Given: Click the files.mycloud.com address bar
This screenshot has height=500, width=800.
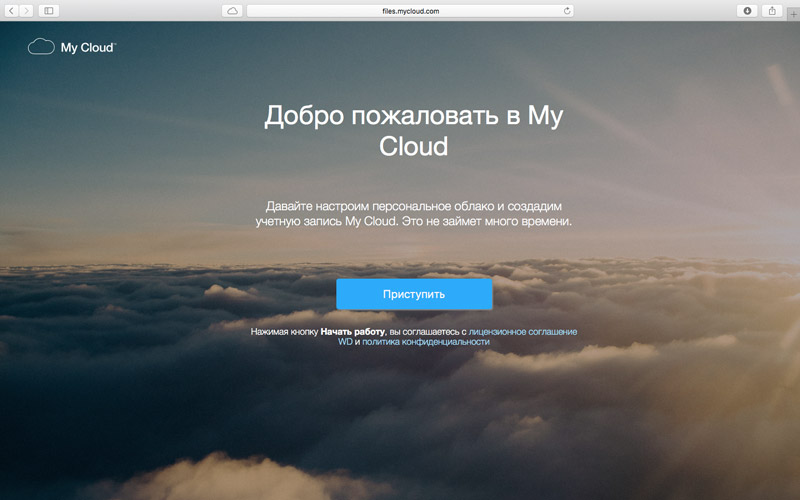Looking at the screenshot, I should (x=410, y=11).
